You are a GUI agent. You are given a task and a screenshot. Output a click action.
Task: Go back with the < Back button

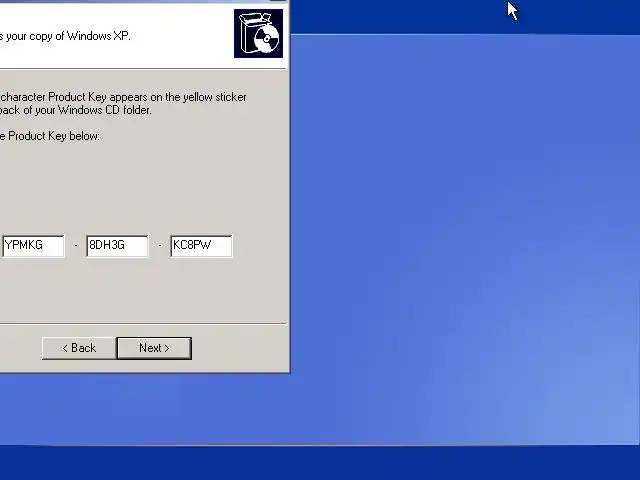point(79,348)
